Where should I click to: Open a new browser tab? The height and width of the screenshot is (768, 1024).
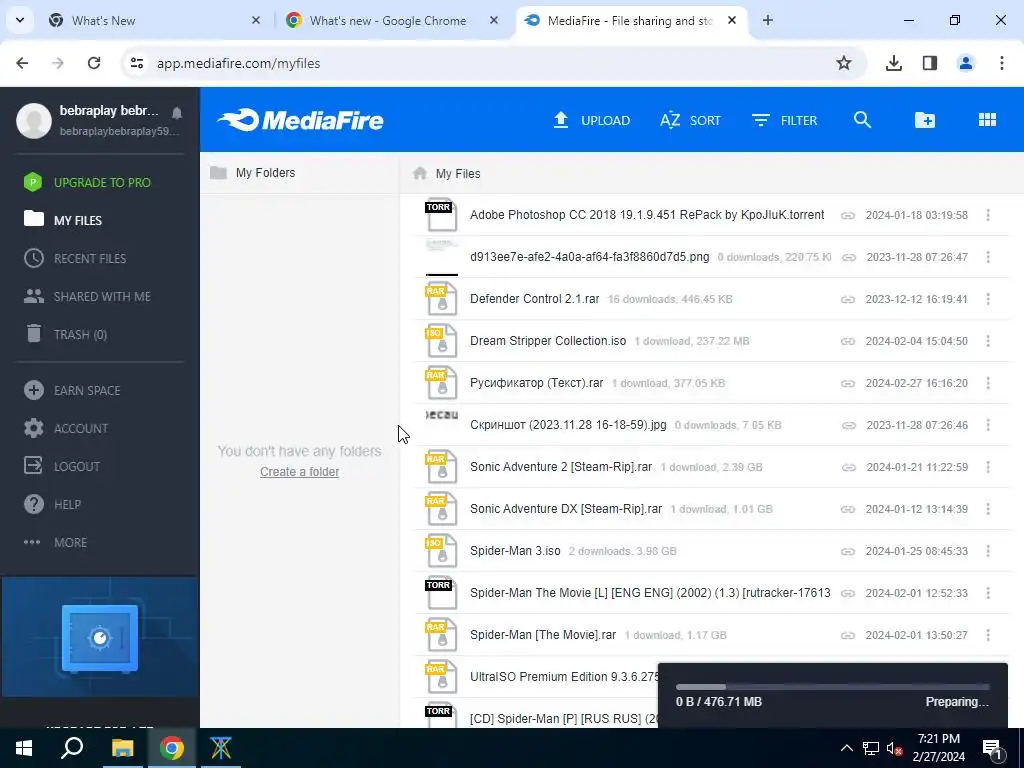(767, 21)
